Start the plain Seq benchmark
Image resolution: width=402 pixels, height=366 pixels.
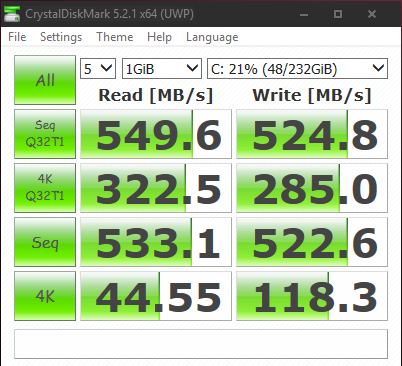click(x=45, y=242)
